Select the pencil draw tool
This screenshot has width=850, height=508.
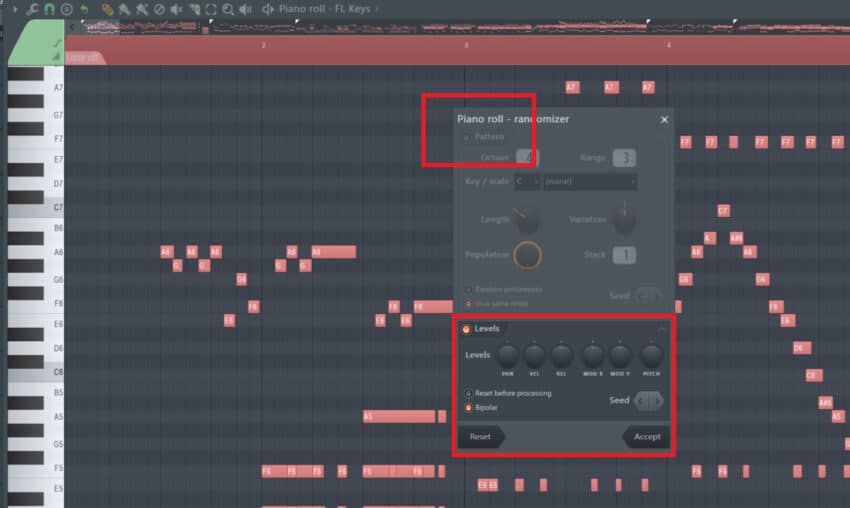[x=107, y=9]
